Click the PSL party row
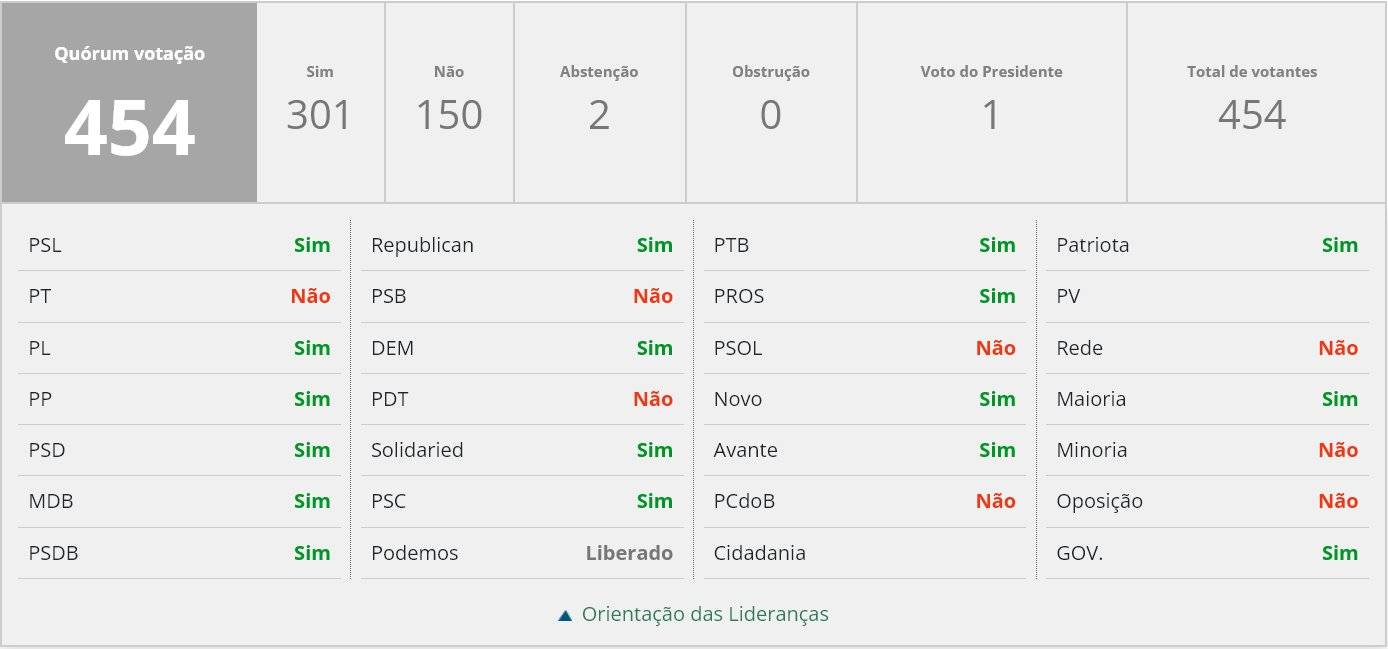Viewport: 1388px width, 649px height. [179, 245]
